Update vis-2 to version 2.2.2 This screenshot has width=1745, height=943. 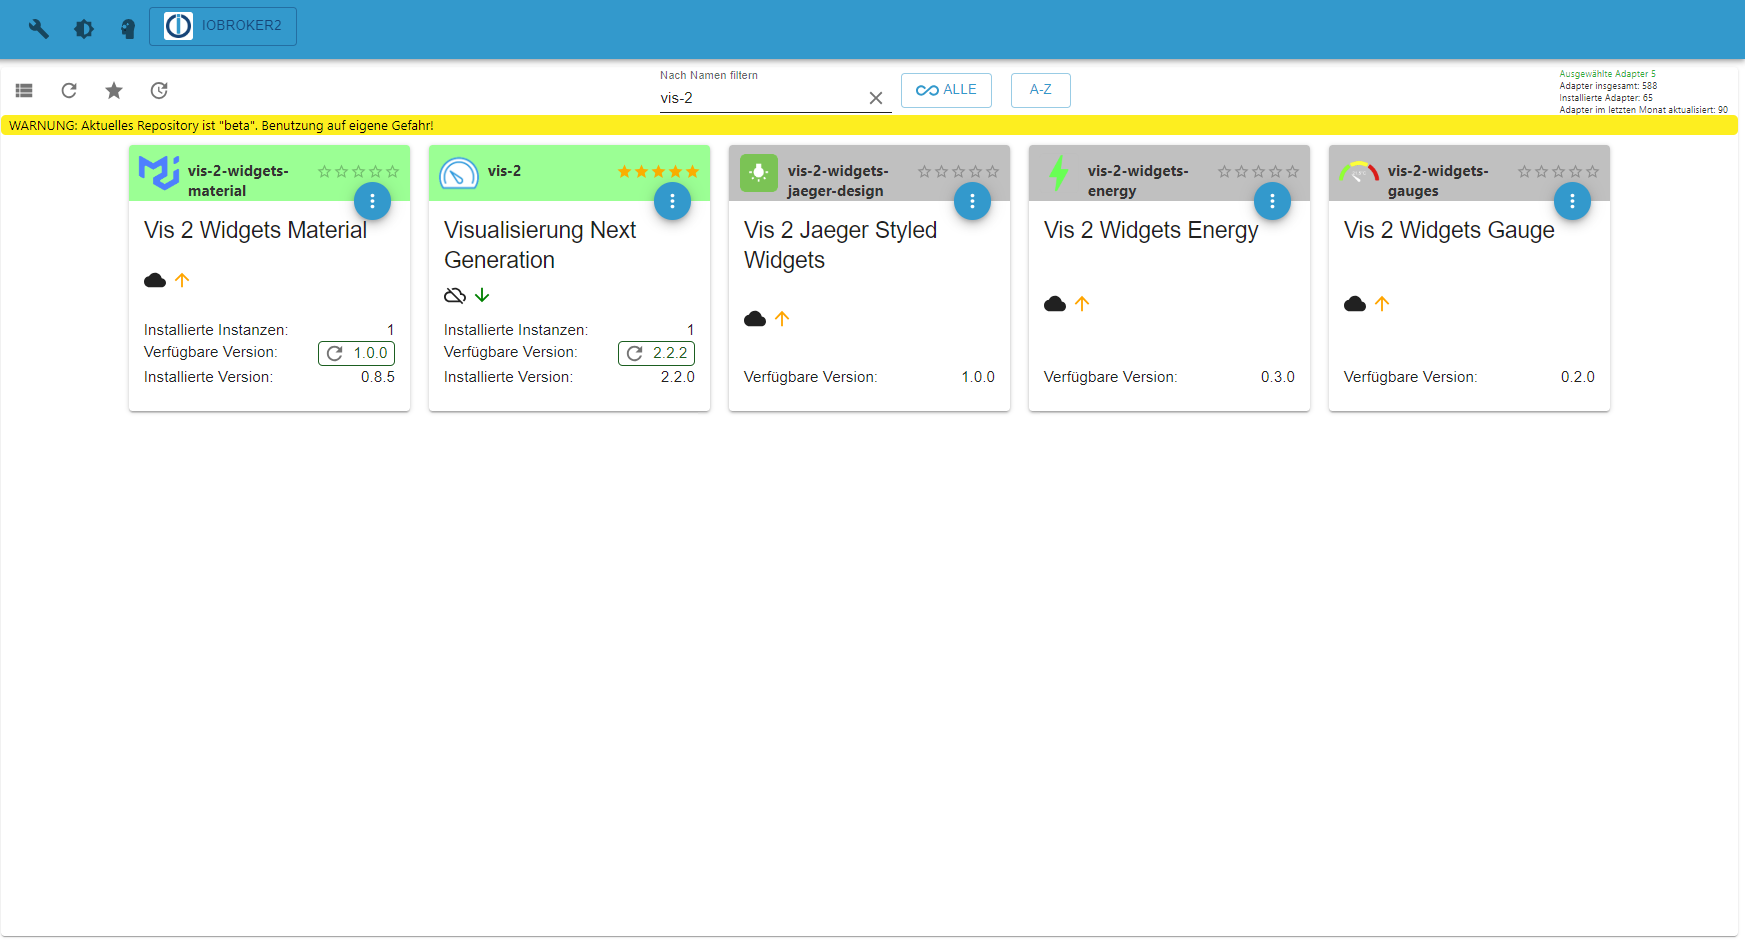pyautogui.click(x=656, y=353)
